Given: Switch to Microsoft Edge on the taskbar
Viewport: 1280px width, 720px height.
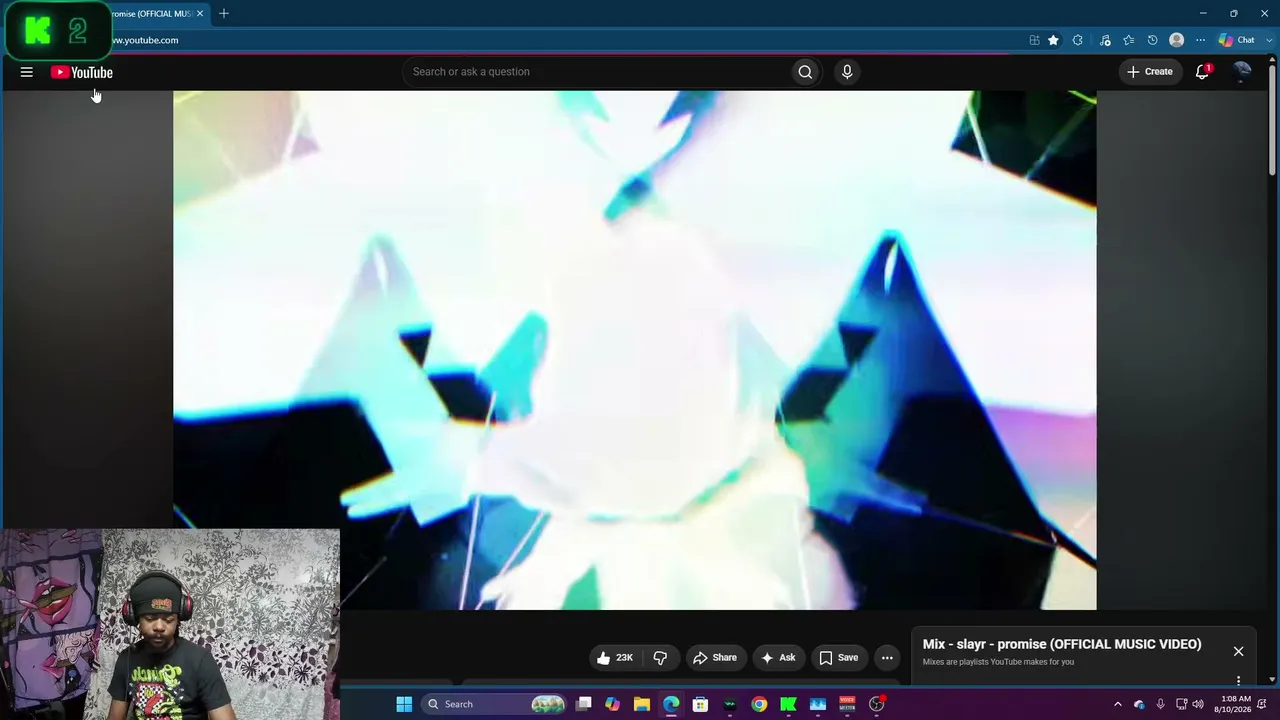Looking at the screenshot, I should [x=671, y=704].
